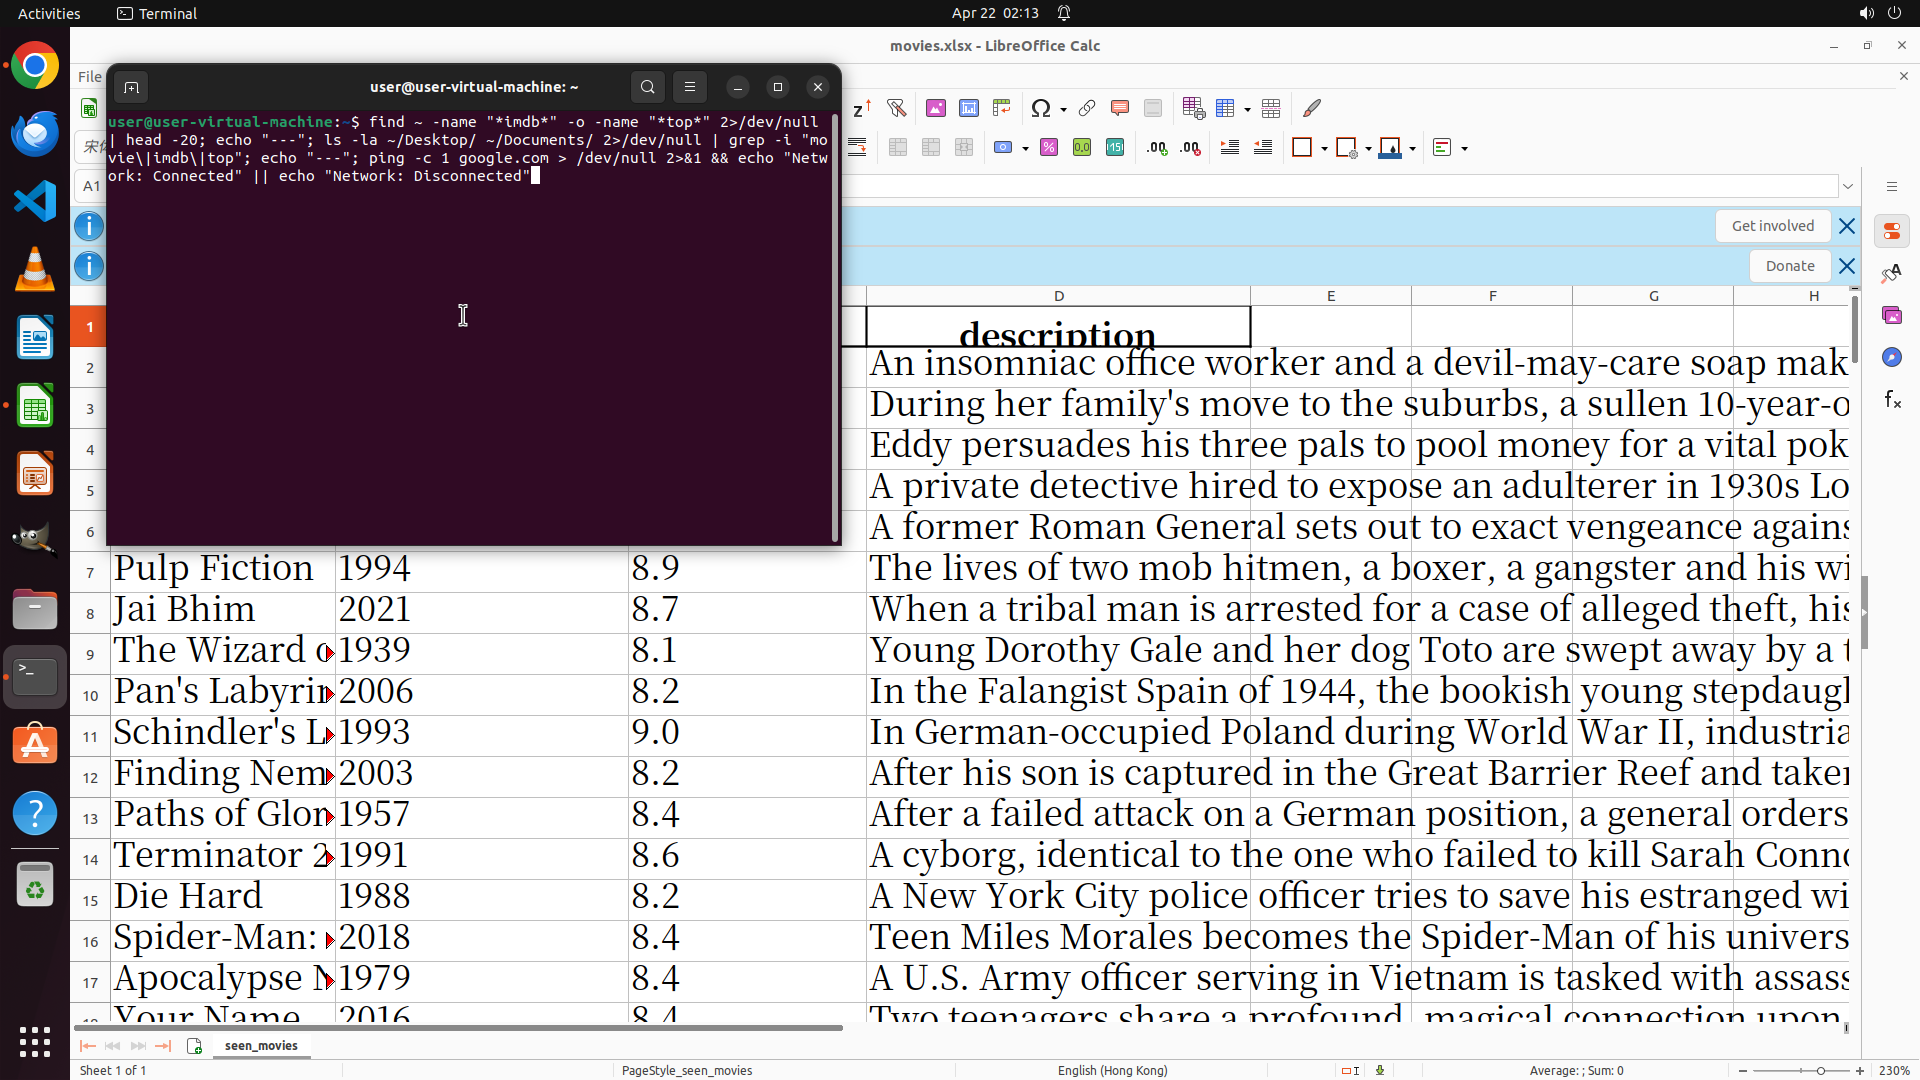Toggle Define Print Area button
The width and height of the screenshot is (1920, 1080).
click(x=1193, y=108)
